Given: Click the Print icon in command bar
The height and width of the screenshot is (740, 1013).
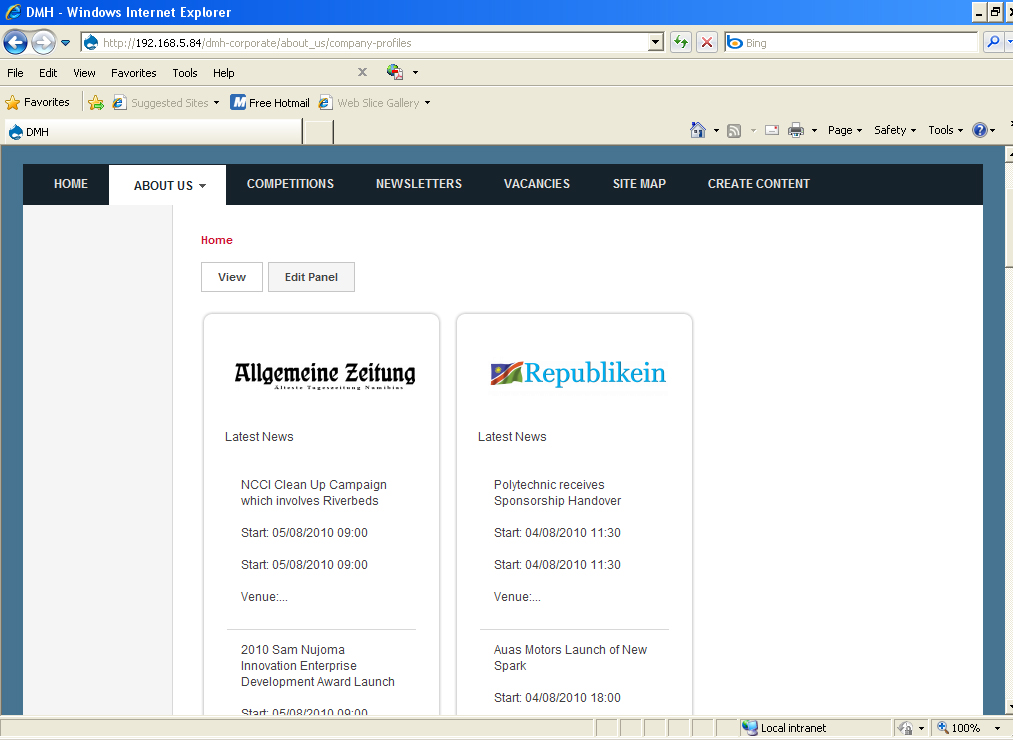Looking at the screenshot, I should 796,130.
